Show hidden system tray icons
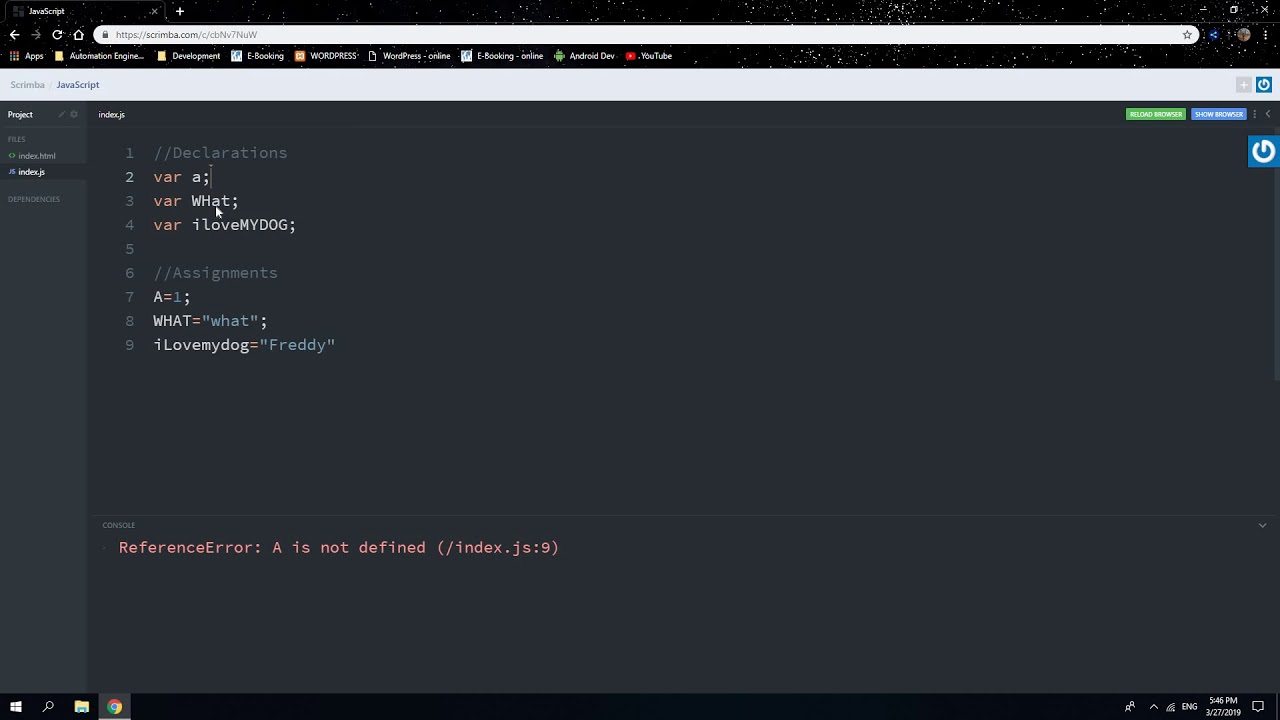Image resolution: width=1280 pixels, height=720 pixels. click(x=1153, y=707)
